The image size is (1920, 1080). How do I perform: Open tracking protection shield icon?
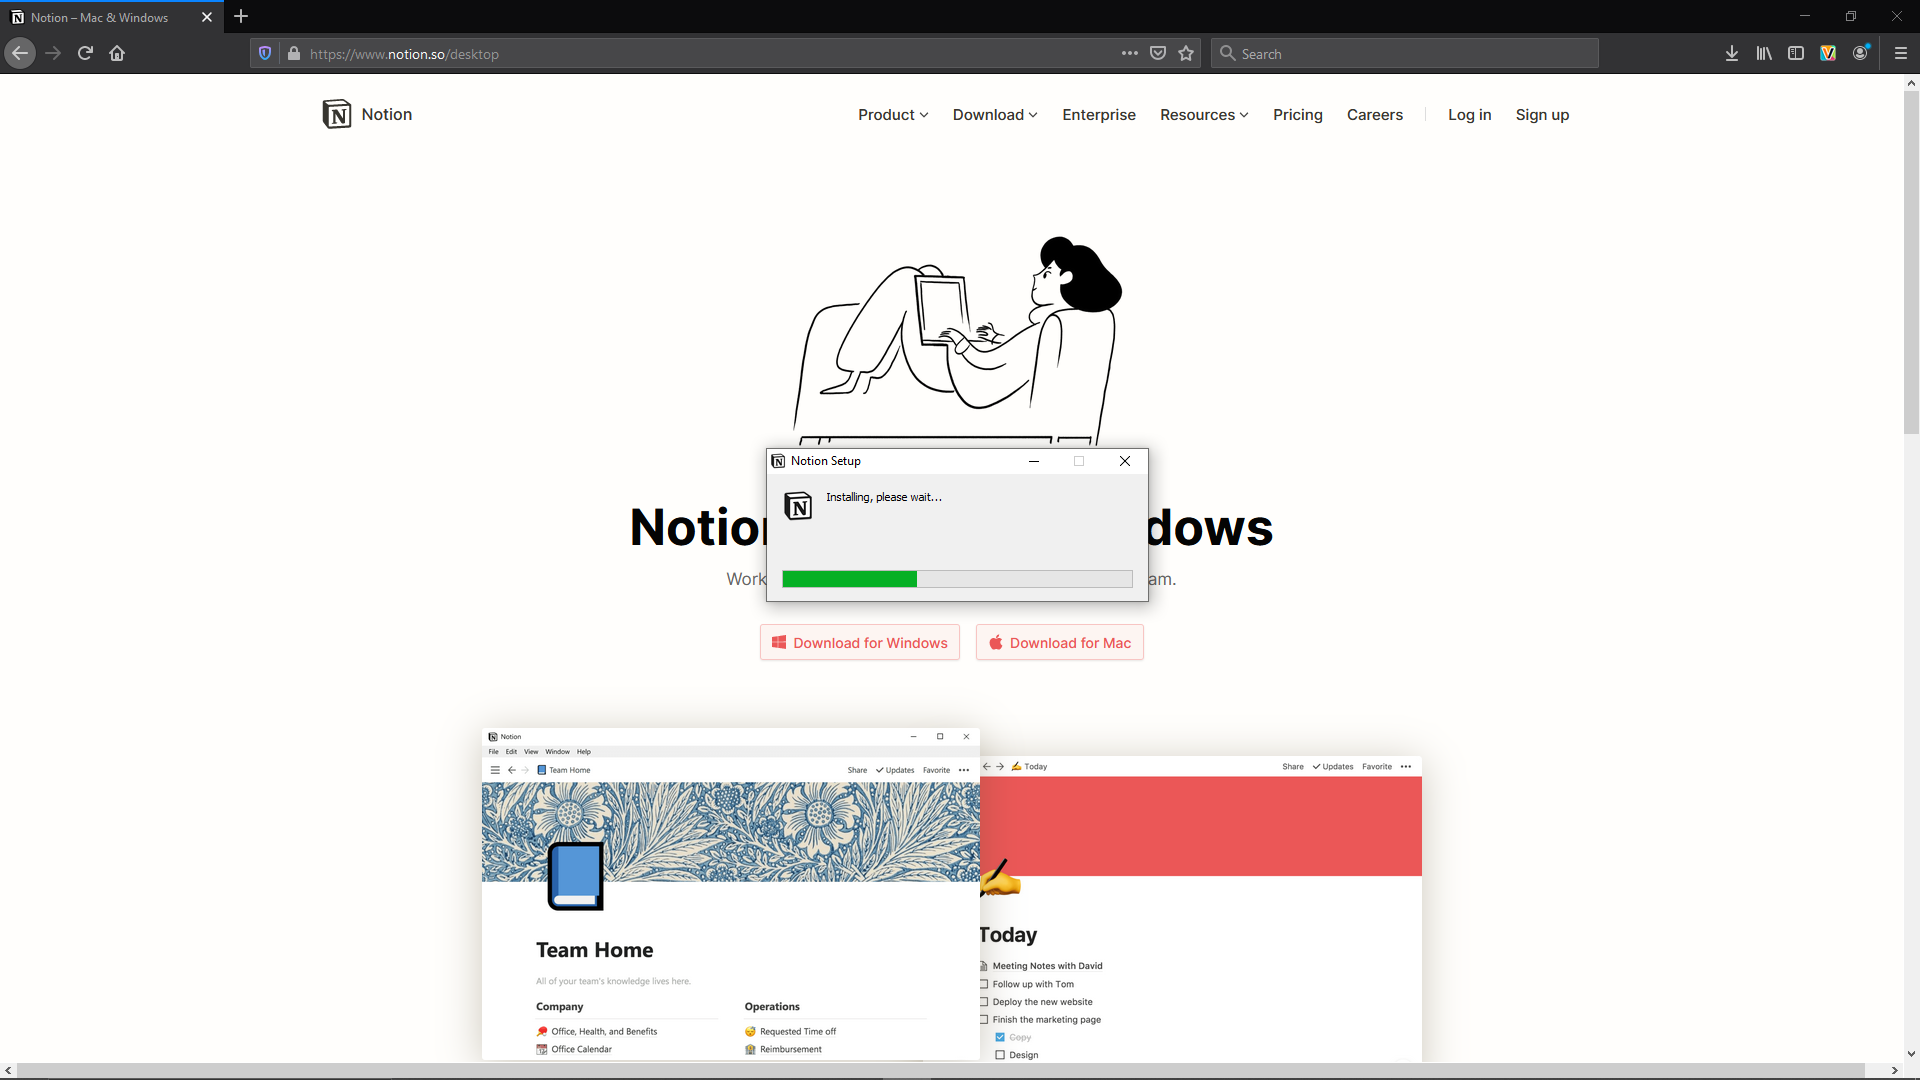(265, 53)
